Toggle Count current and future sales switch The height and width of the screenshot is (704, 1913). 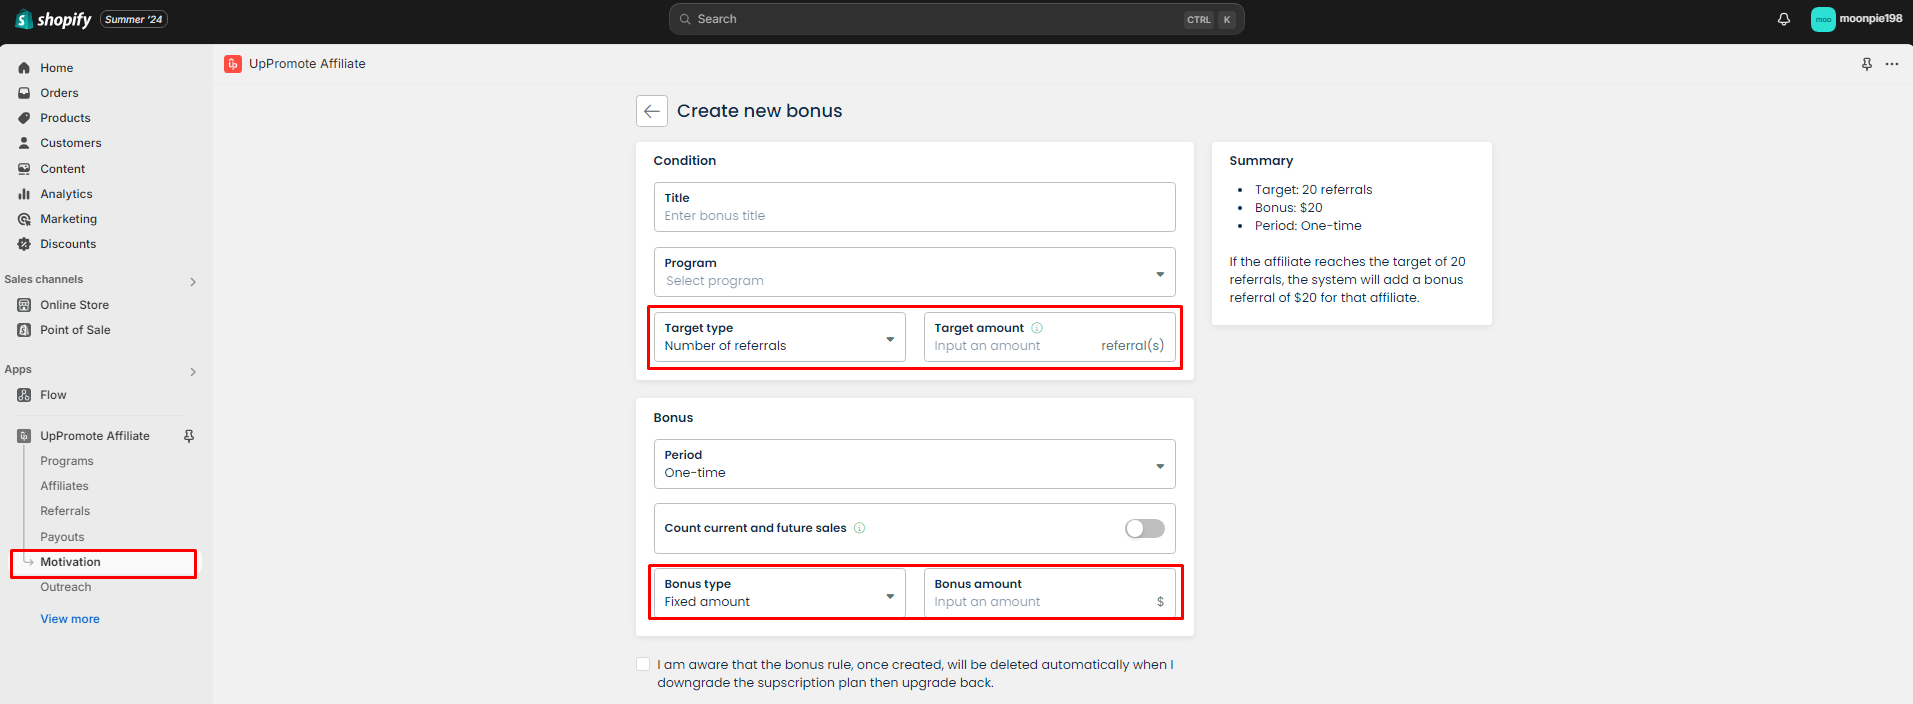[x=1145, y=528]
